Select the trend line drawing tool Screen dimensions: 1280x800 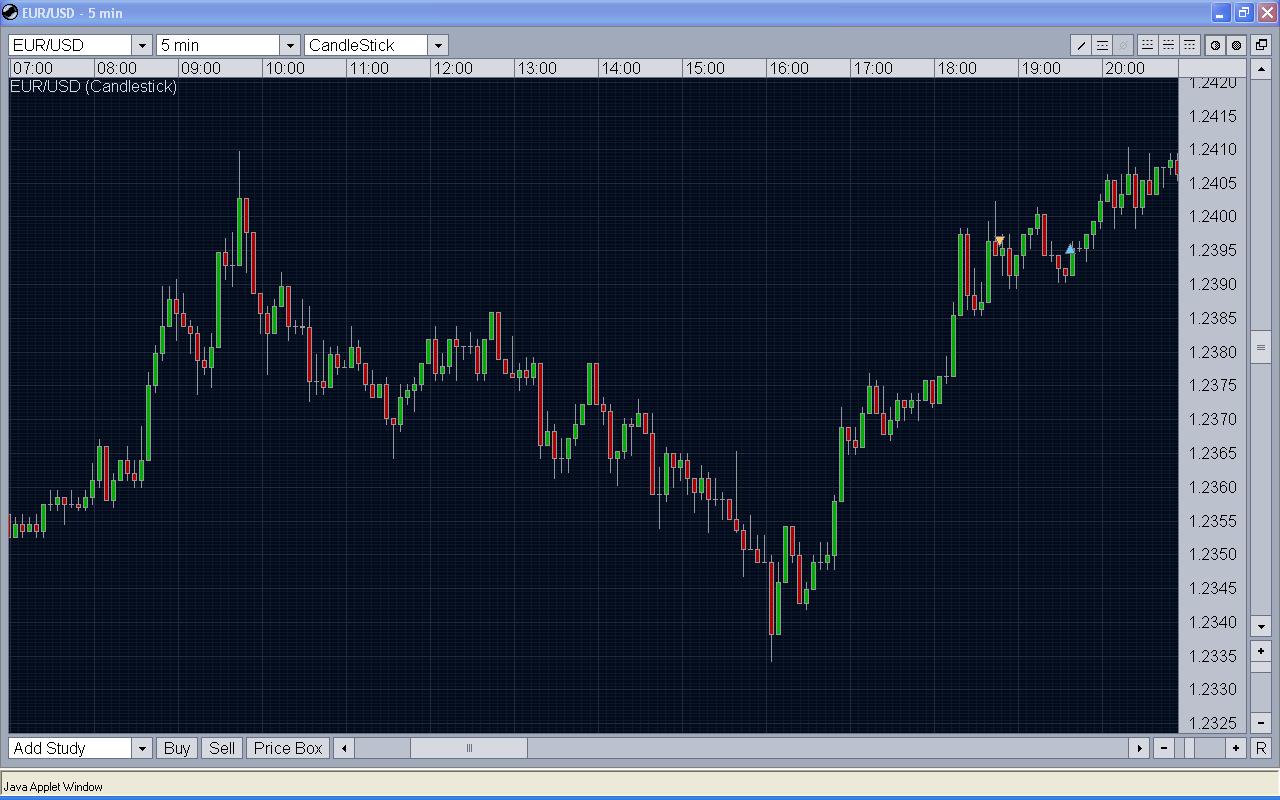tap(1081, 45)
